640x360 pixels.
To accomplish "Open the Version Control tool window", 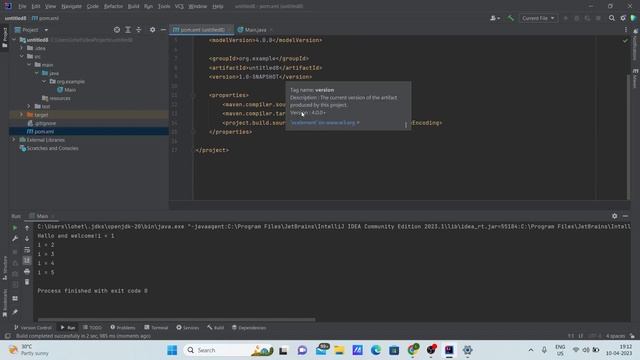I will pos(33,327).
